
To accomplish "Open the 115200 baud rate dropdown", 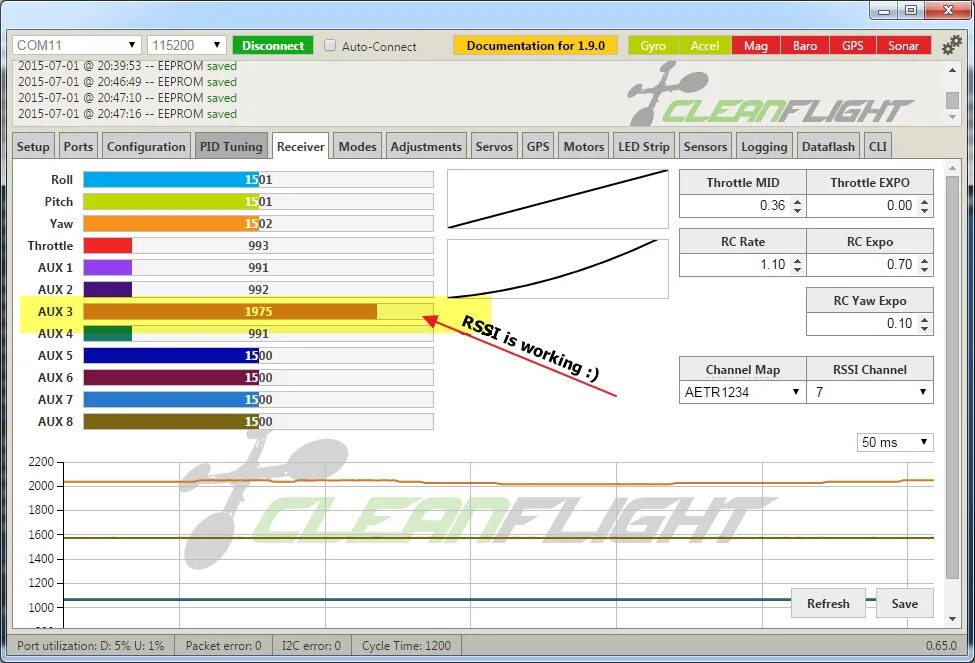I will click(x=187, y=45).
